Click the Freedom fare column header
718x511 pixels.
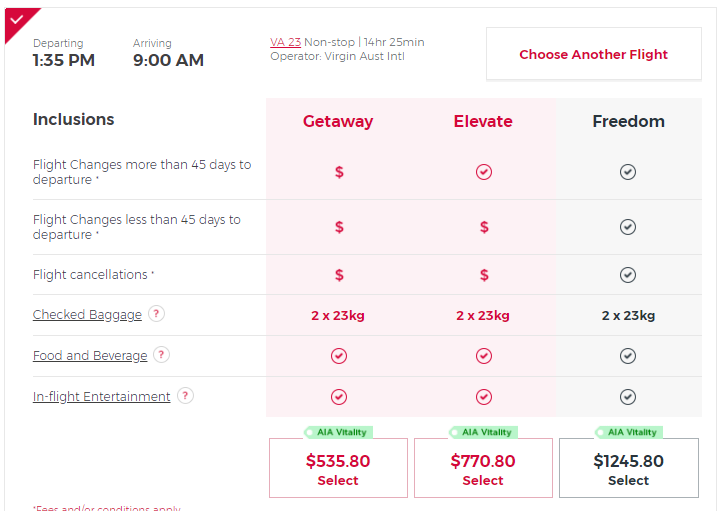point(628,121)
